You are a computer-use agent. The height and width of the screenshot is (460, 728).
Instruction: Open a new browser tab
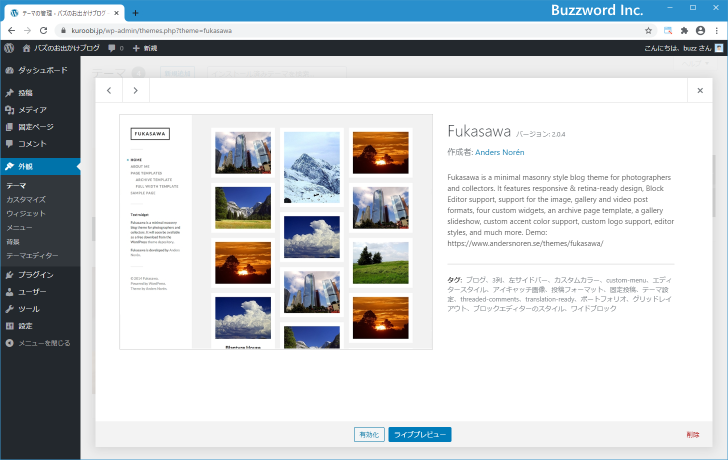point(135,13)
